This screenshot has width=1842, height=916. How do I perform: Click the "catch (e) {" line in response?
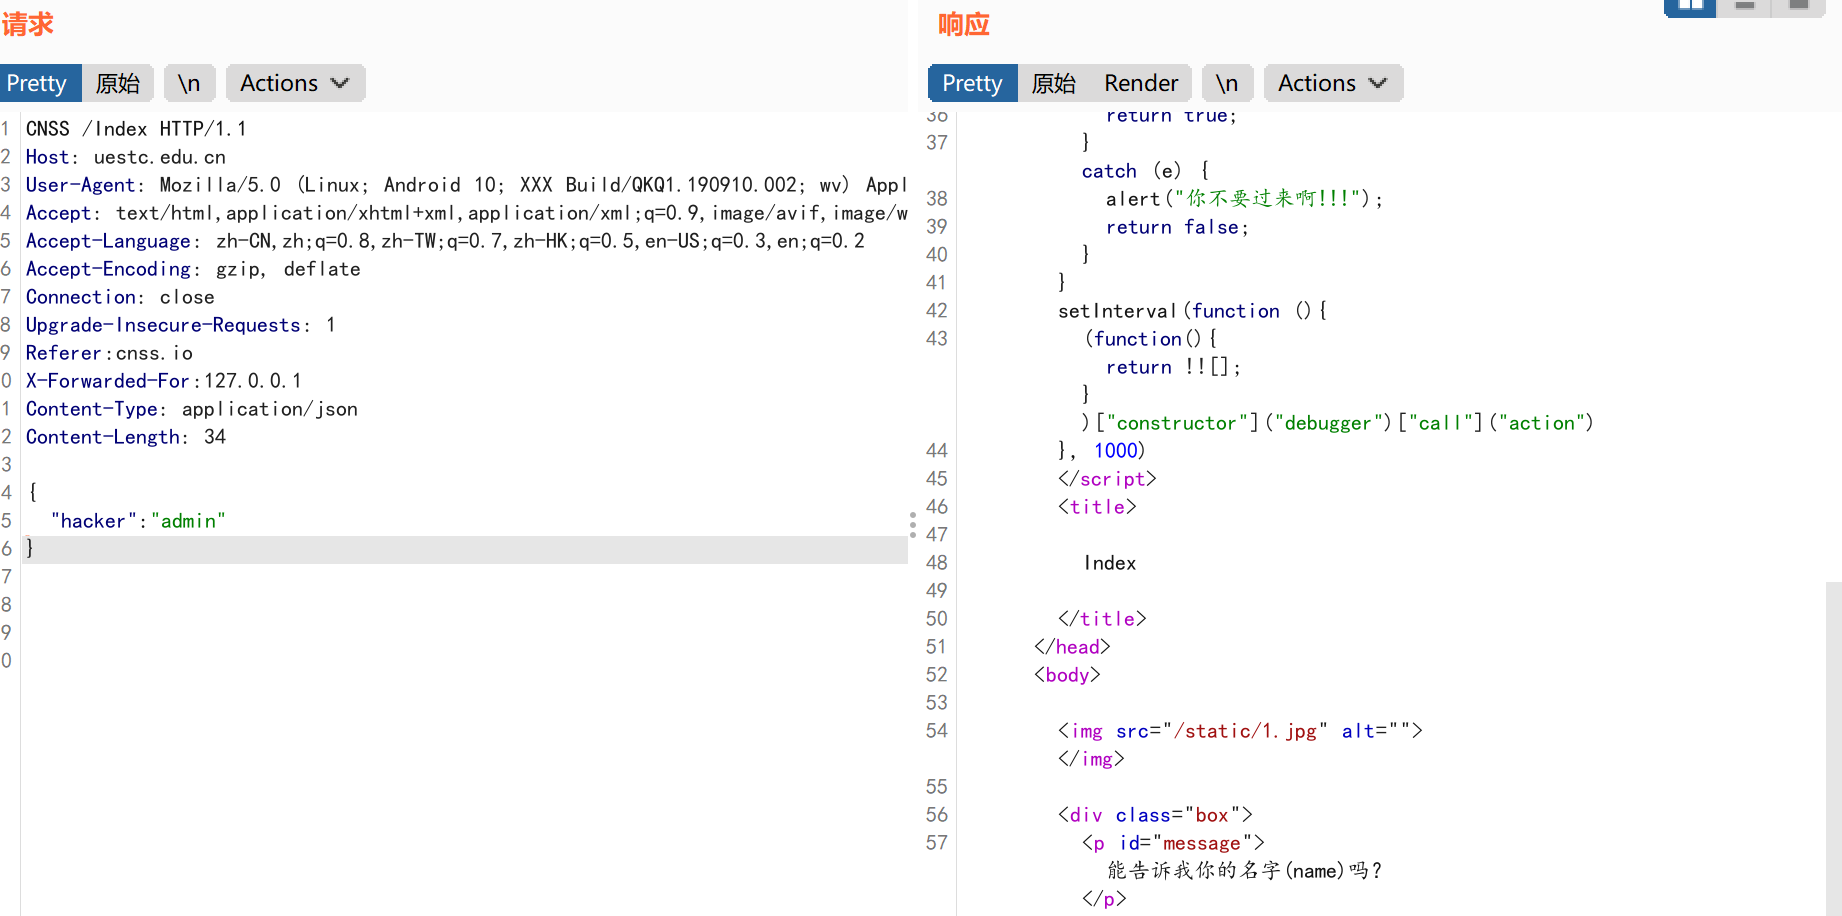(1146, 171)
